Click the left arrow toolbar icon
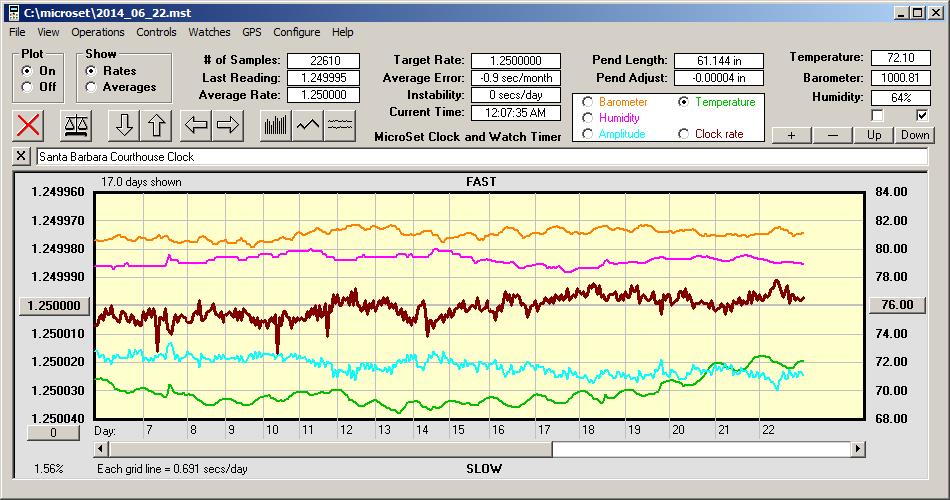The image size is (950, 500). [196, 125]
